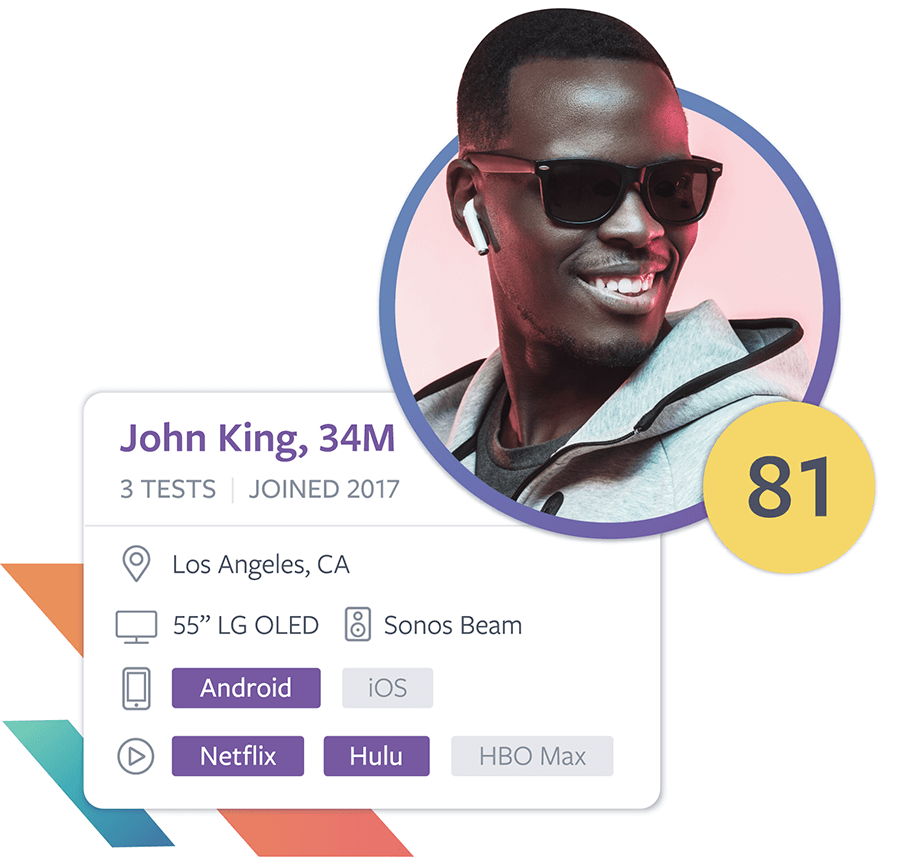Toggle the iOS platform tag
This screenshot has width=912, height=866.
click(x=387, y=688)
